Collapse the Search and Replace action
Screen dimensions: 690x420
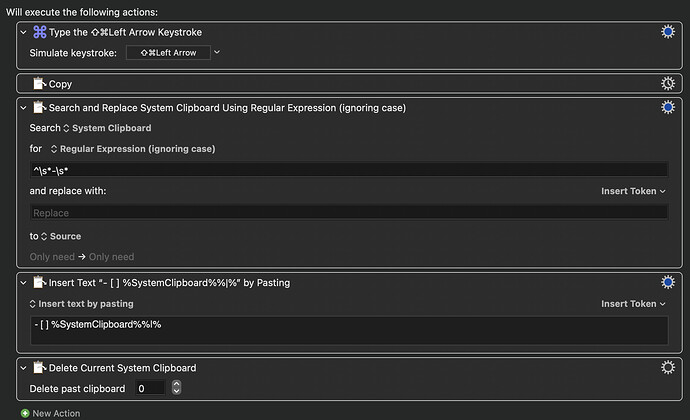click(x=23, y=107)
